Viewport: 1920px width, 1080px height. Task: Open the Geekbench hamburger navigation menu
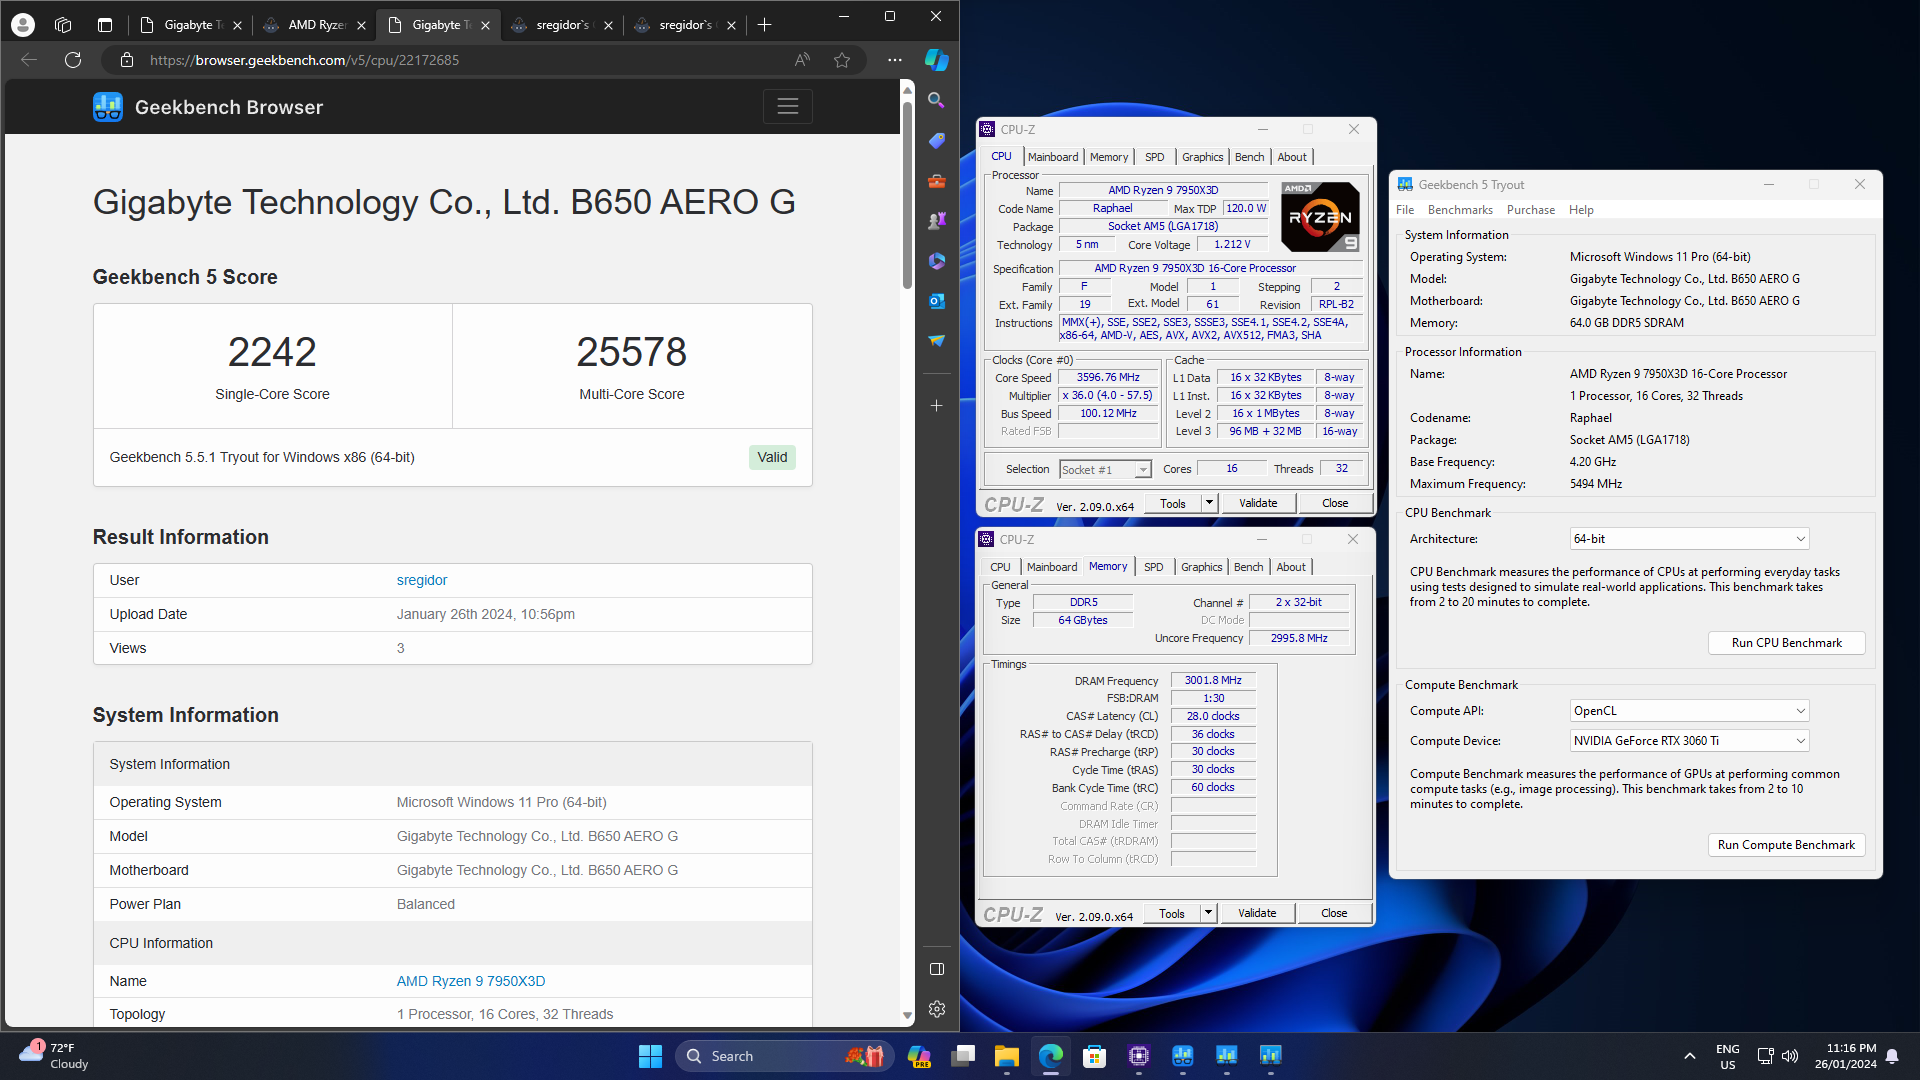tap(788, 106)
